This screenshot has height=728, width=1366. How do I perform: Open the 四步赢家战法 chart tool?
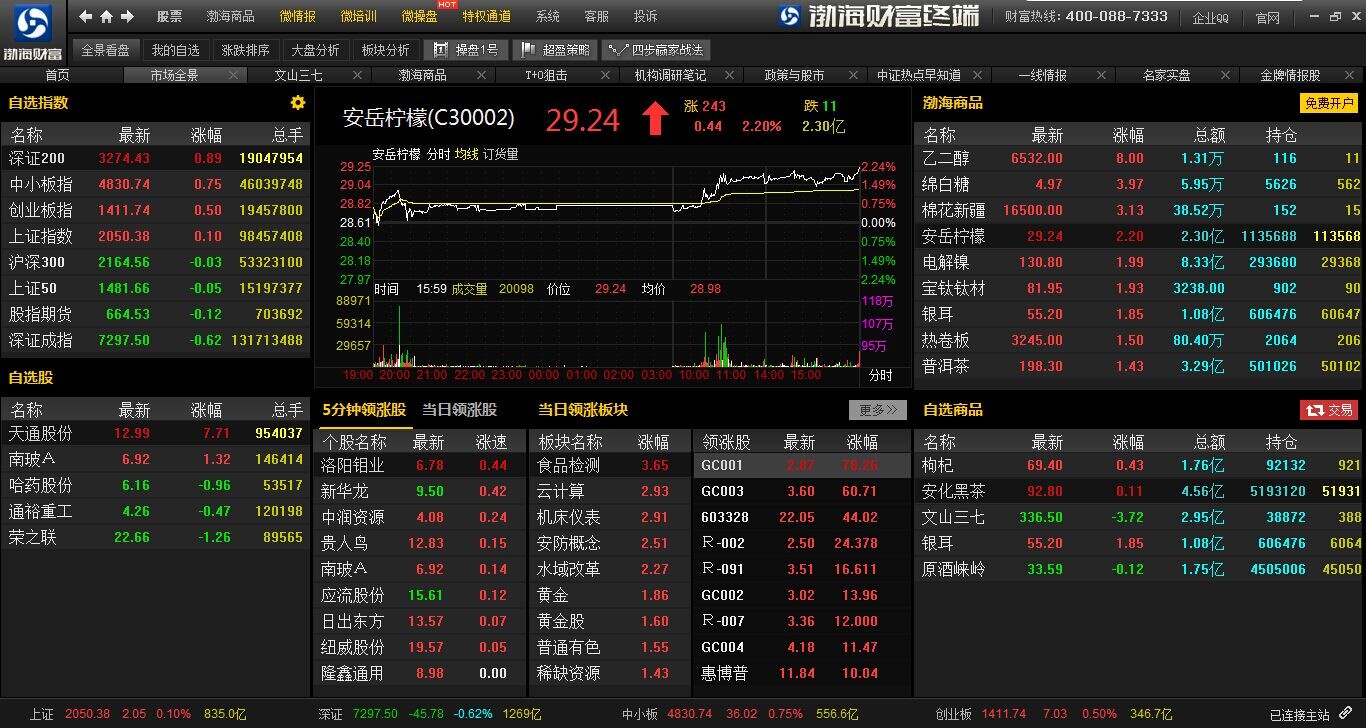656,50
